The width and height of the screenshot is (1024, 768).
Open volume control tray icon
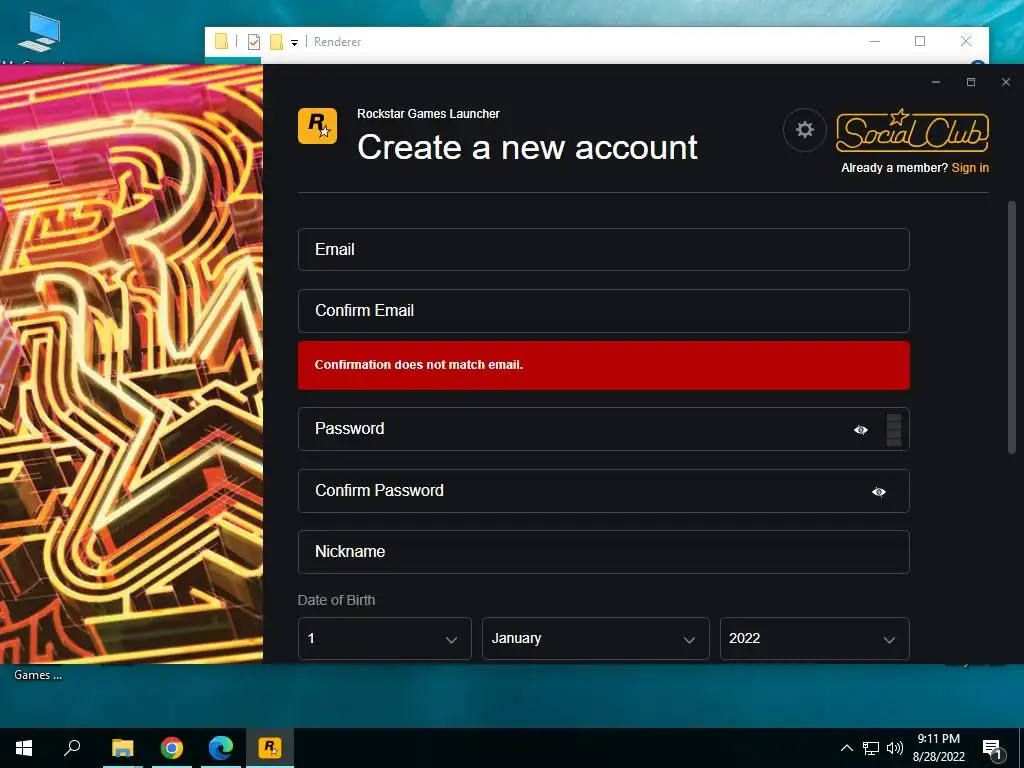point(895,748)
